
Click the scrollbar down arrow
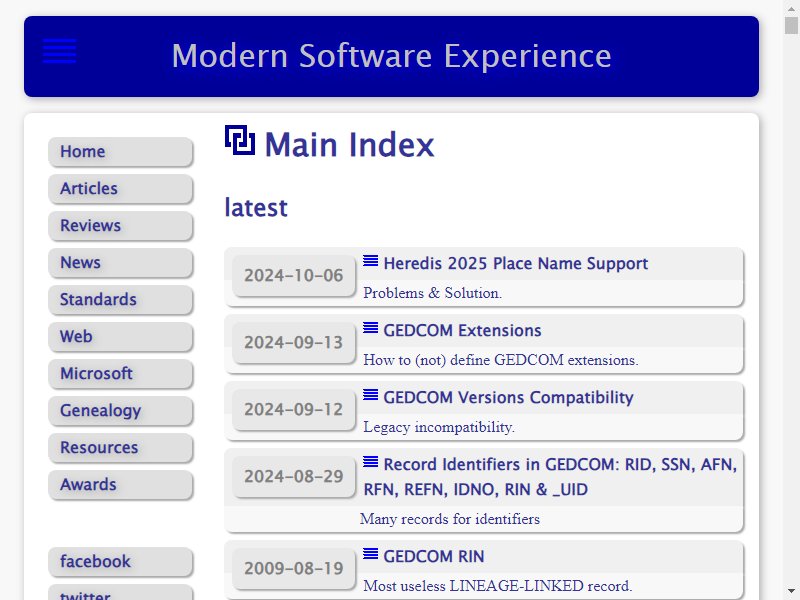tap(791, 591)
